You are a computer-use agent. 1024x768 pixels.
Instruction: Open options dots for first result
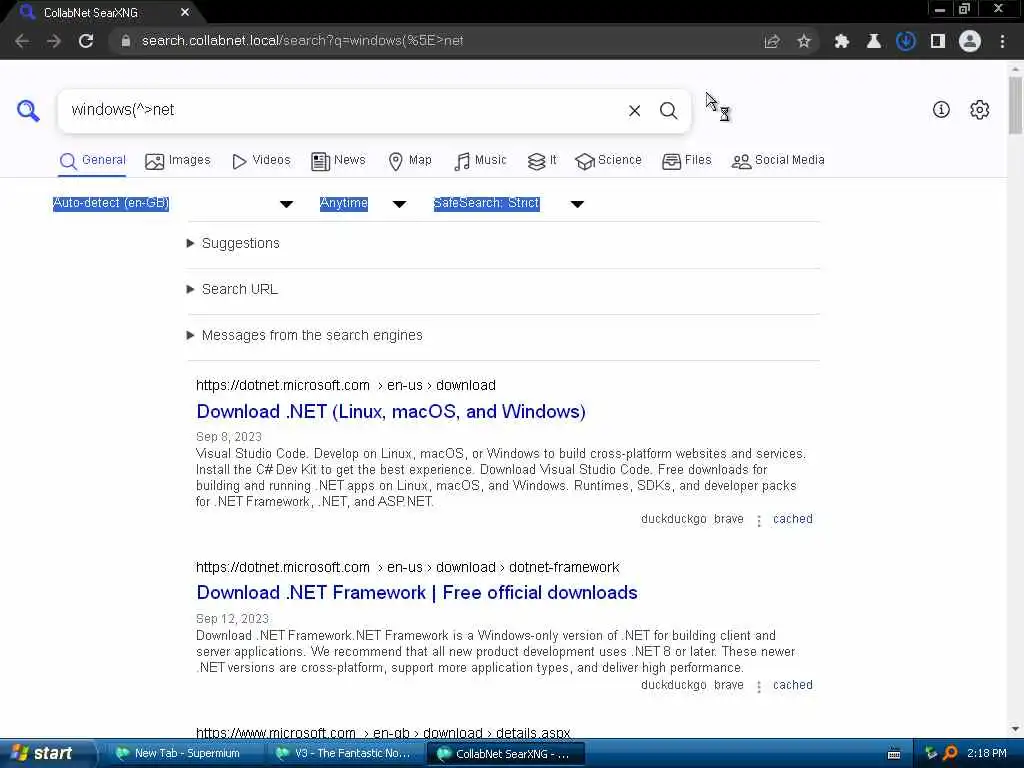pos(758,520)
